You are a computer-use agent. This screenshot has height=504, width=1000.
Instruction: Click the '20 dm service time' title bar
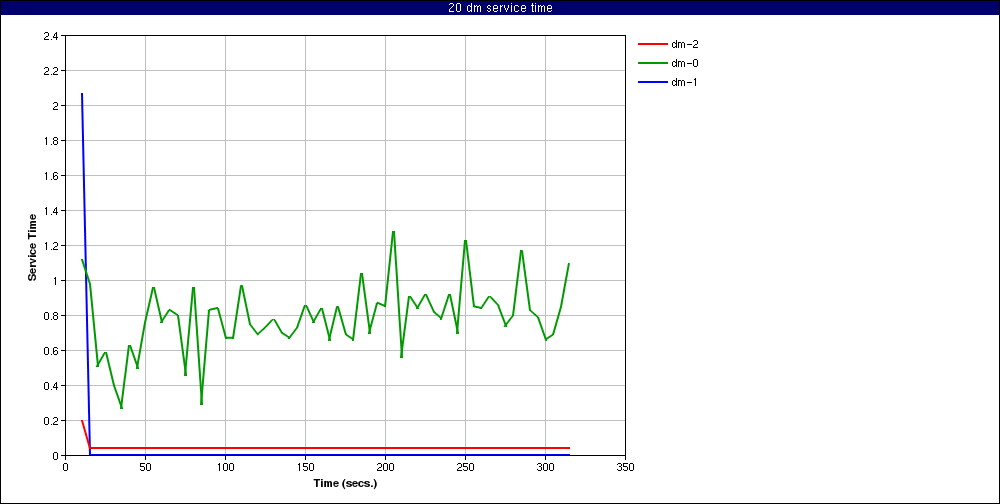click(500, 8)
